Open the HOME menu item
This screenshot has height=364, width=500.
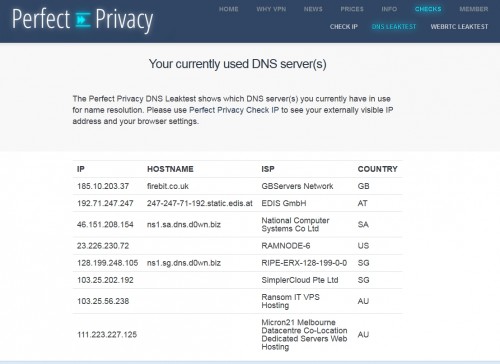pos(229,9)
